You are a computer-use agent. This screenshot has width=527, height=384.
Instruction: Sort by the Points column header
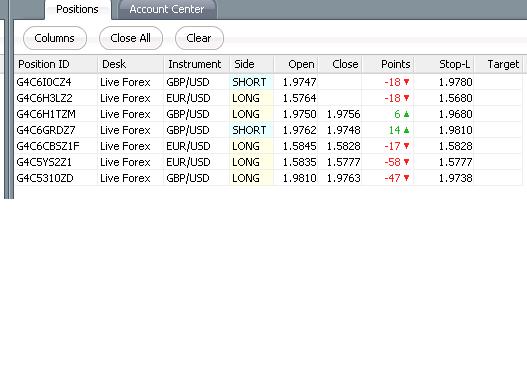pyautogui.click(x=388, y=64)
